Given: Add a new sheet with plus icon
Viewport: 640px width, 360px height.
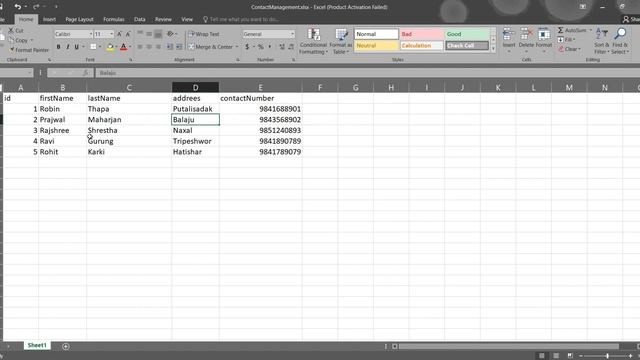Looking at the screenshot, I should point(66,346).
